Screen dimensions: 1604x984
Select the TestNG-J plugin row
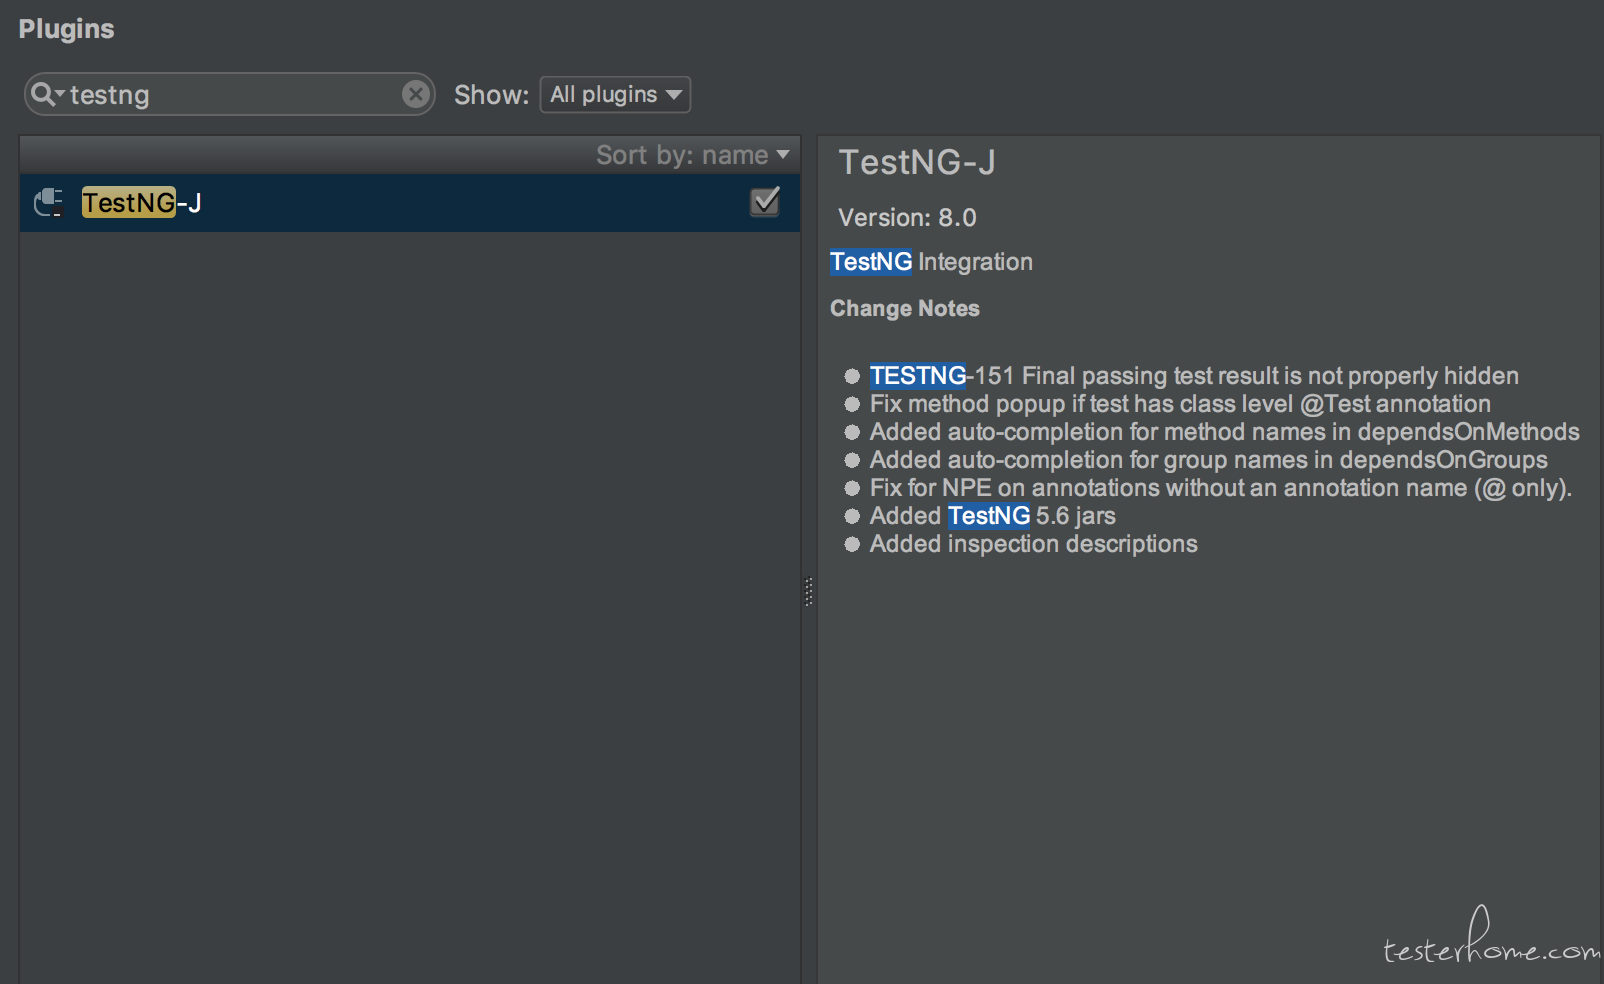409,203
